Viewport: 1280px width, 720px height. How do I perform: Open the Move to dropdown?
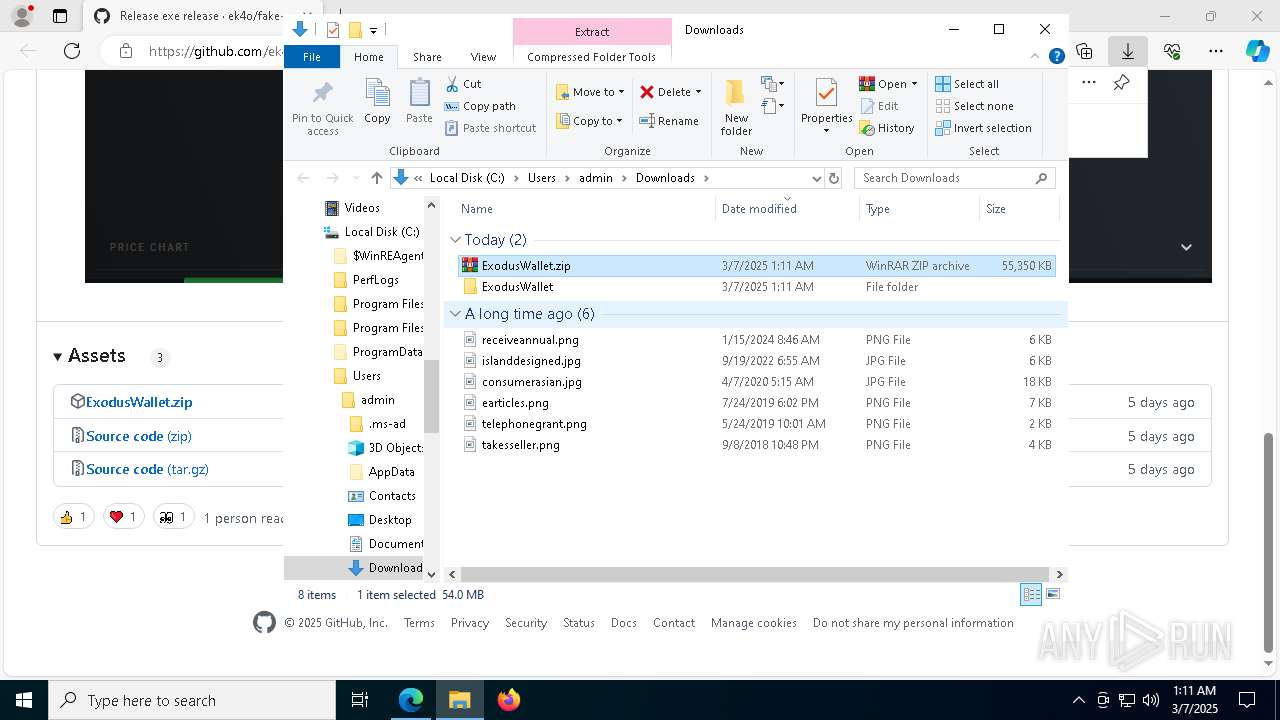pyautogui.click(x=590, y=92)
